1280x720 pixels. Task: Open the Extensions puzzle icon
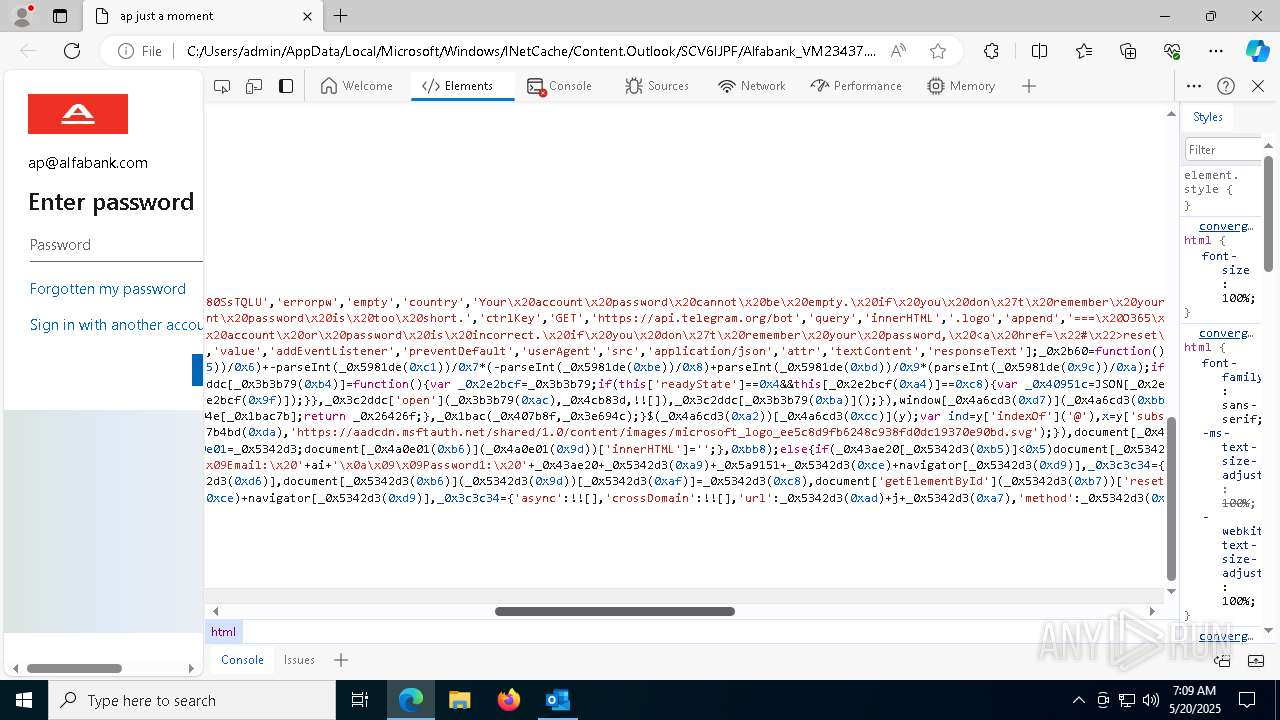(991, 51)
